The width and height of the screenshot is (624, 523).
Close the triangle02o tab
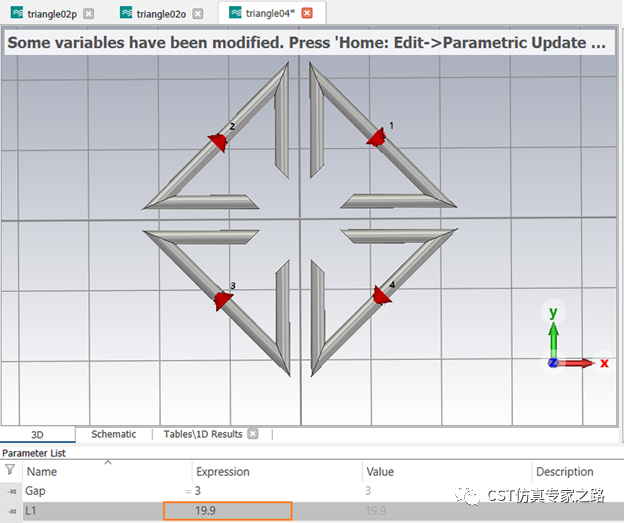pos(198,14)
